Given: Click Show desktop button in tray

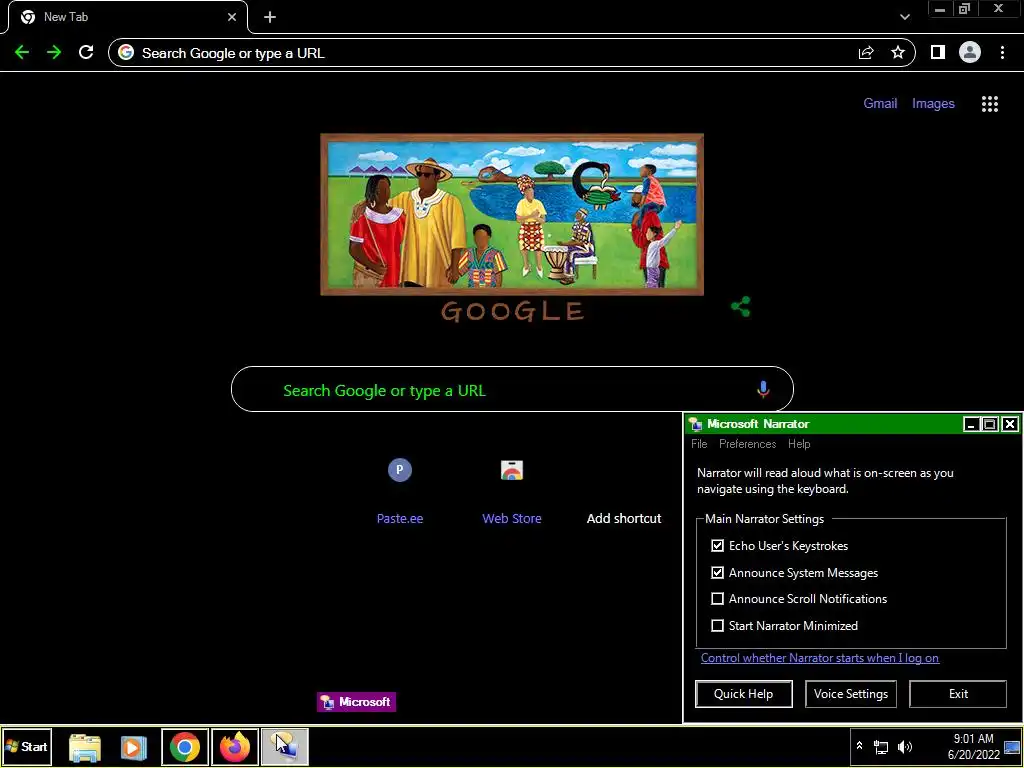Looking at the screenshot, I should coord(1014,747).
